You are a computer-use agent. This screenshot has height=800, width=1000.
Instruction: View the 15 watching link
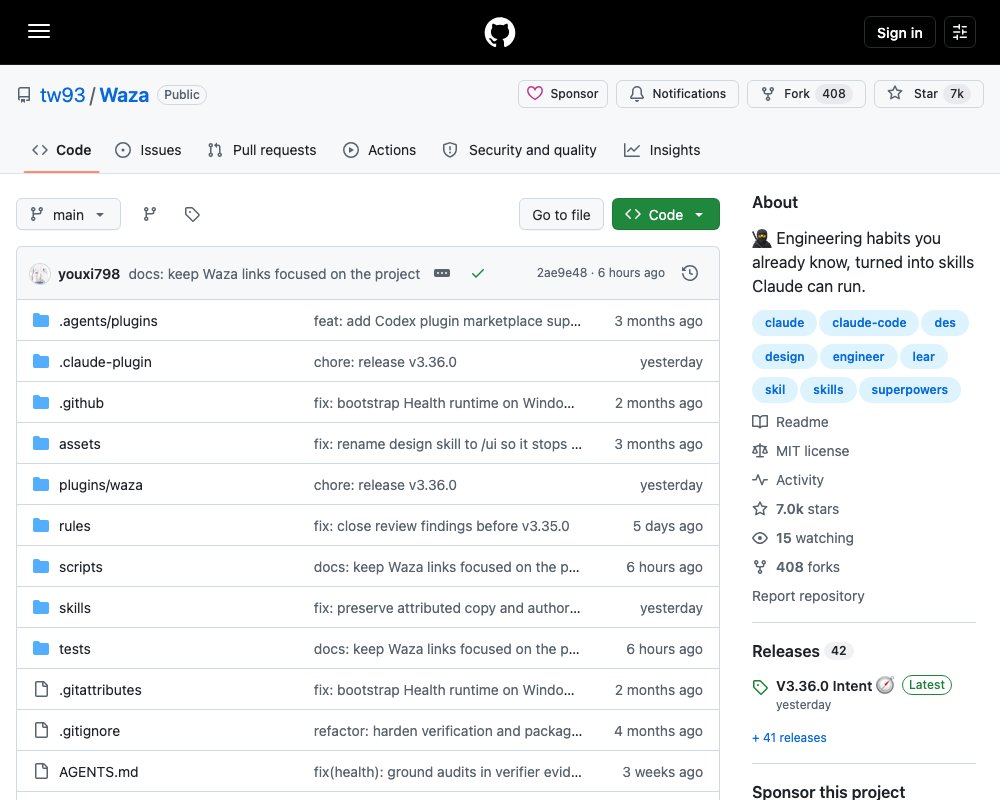(x=803, y=538)
